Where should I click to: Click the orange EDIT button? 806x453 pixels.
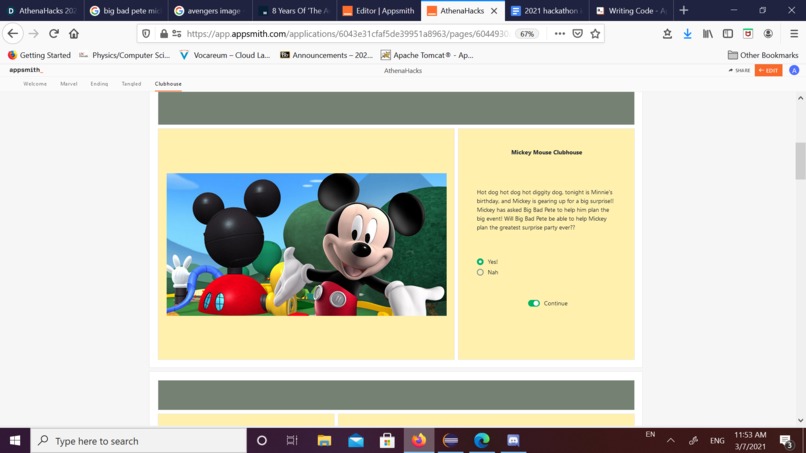[x=768, y=70]
